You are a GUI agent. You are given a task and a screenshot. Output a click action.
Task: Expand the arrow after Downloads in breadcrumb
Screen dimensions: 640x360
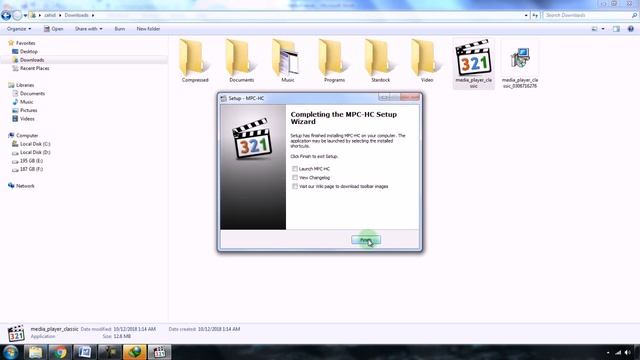(x=93, y=15)
